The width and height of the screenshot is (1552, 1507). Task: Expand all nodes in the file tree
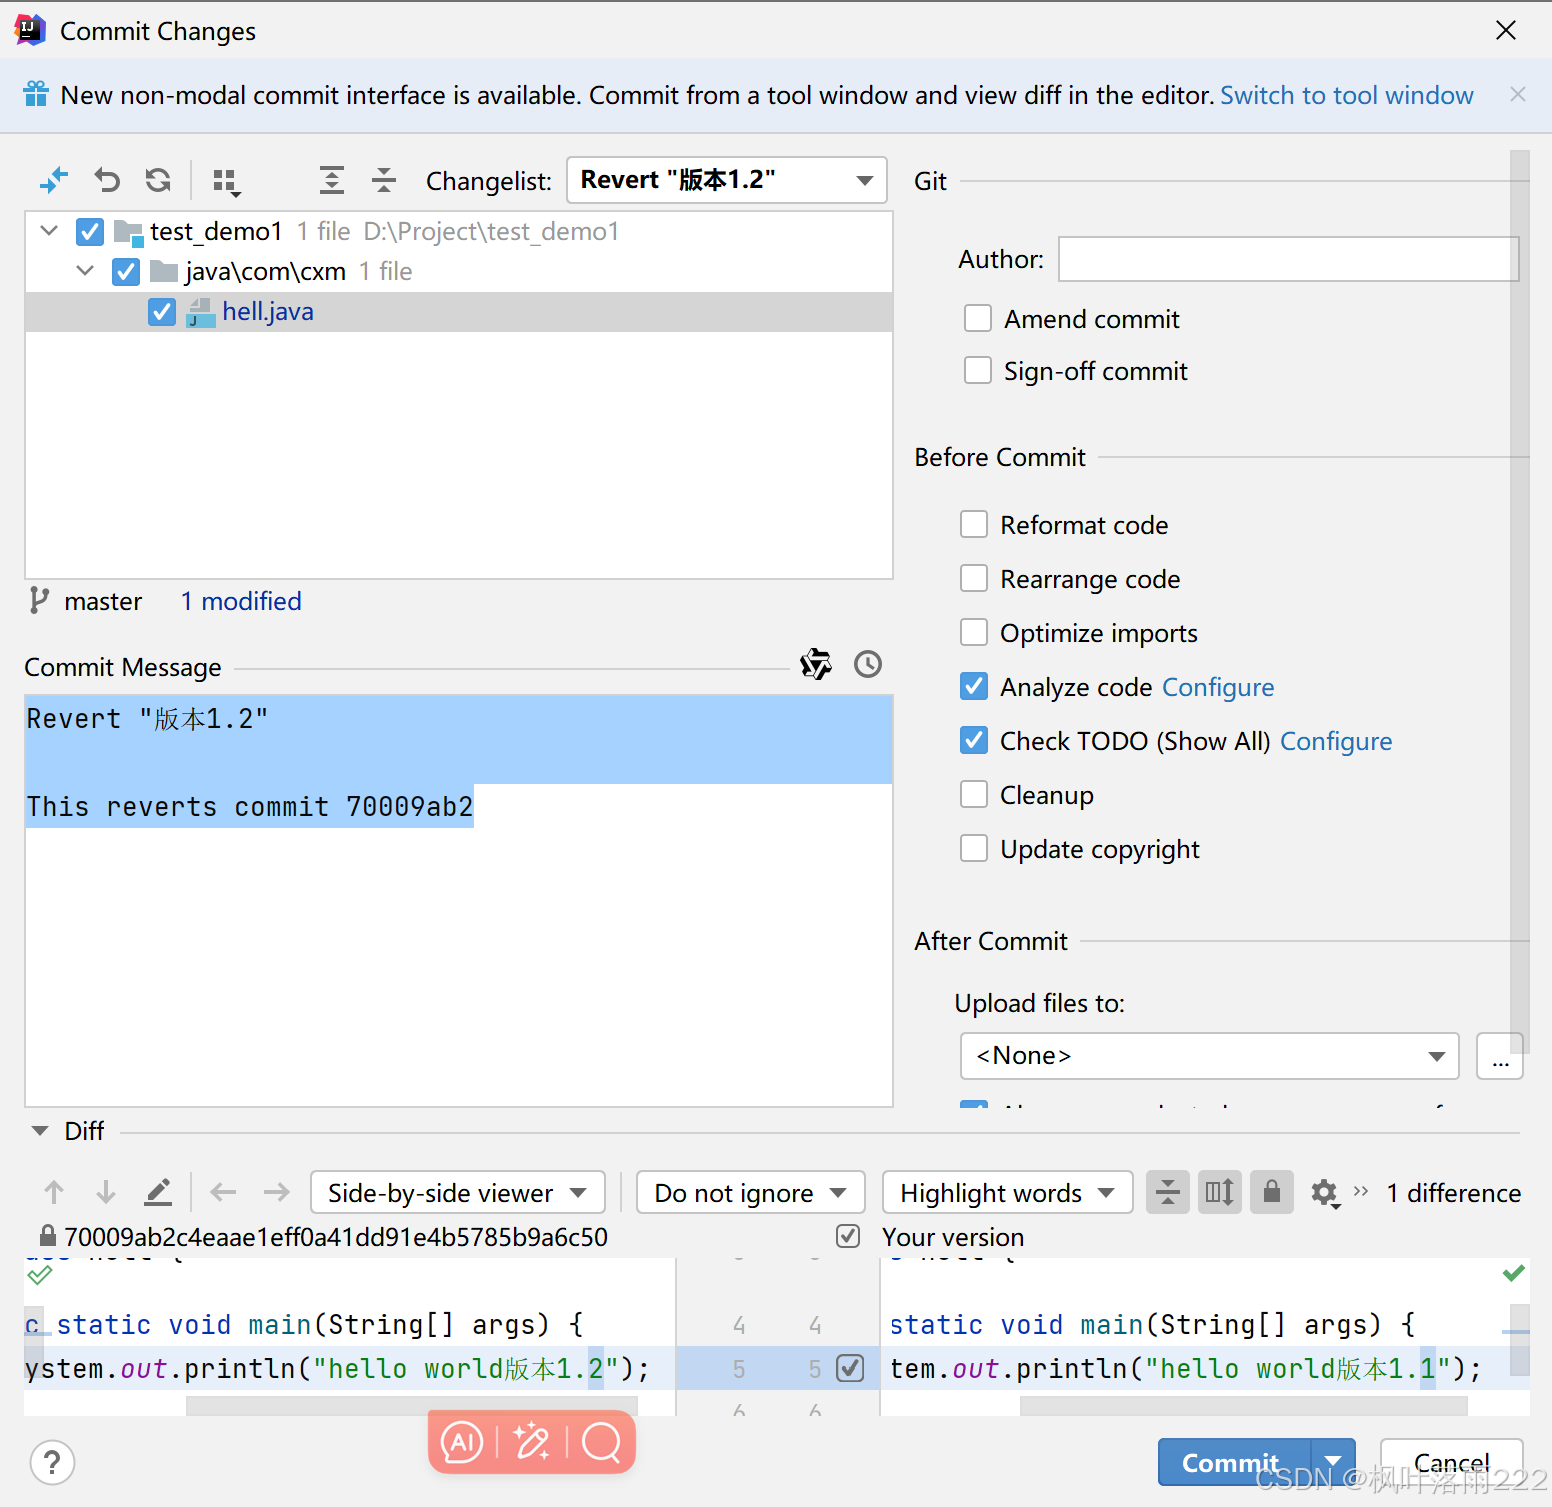pos(331,181)
